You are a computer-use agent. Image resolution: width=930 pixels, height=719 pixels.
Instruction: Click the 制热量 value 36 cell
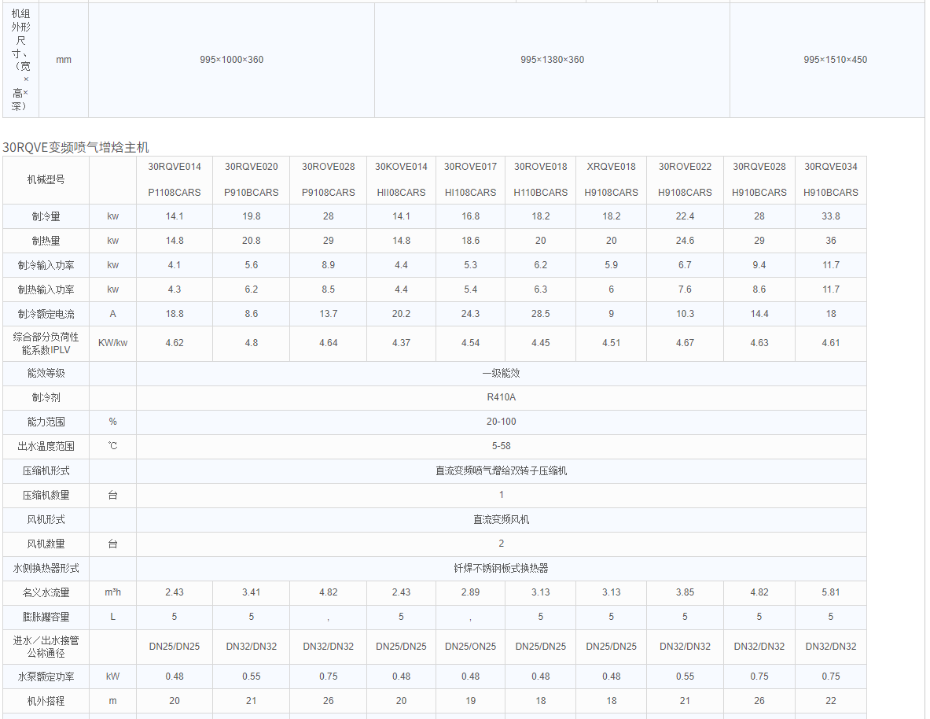click(x=829, y=240)
